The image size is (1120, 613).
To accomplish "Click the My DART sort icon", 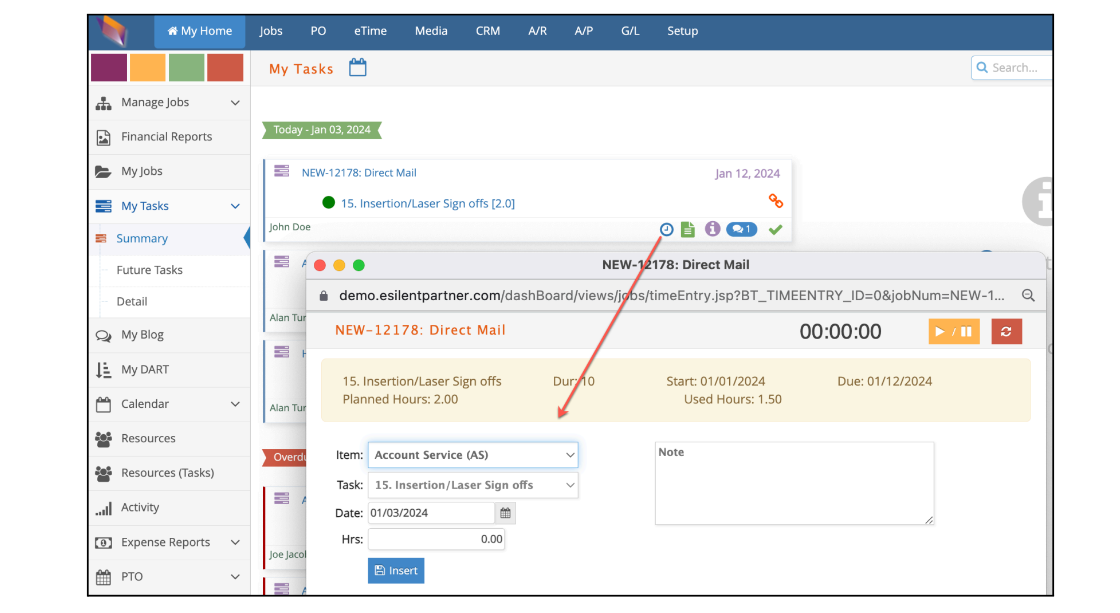I will coord(104,369).
